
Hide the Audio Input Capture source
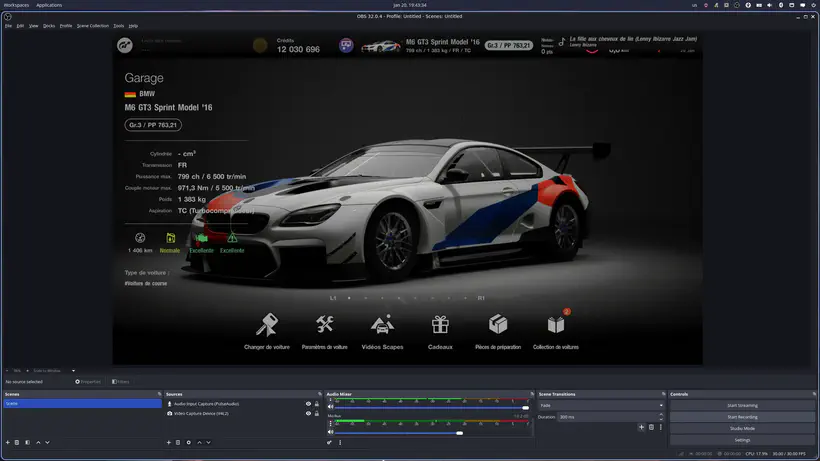pyautogui.click(x=308, y=403)
